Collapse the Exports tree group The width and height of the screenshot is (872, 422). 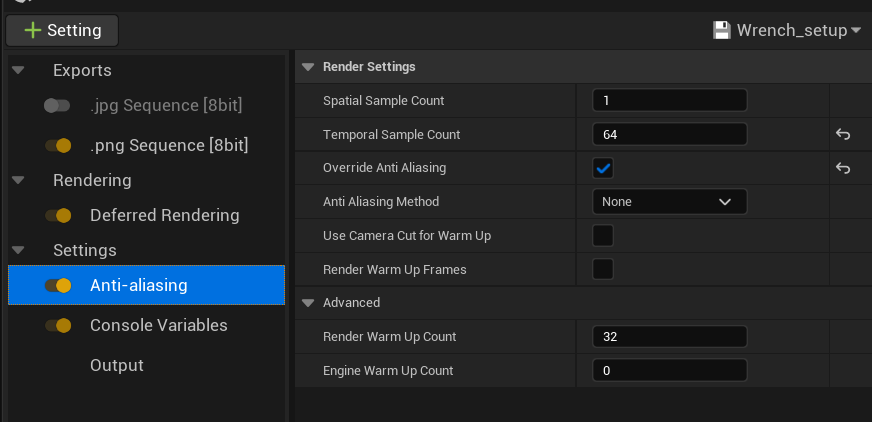[18, 70]
